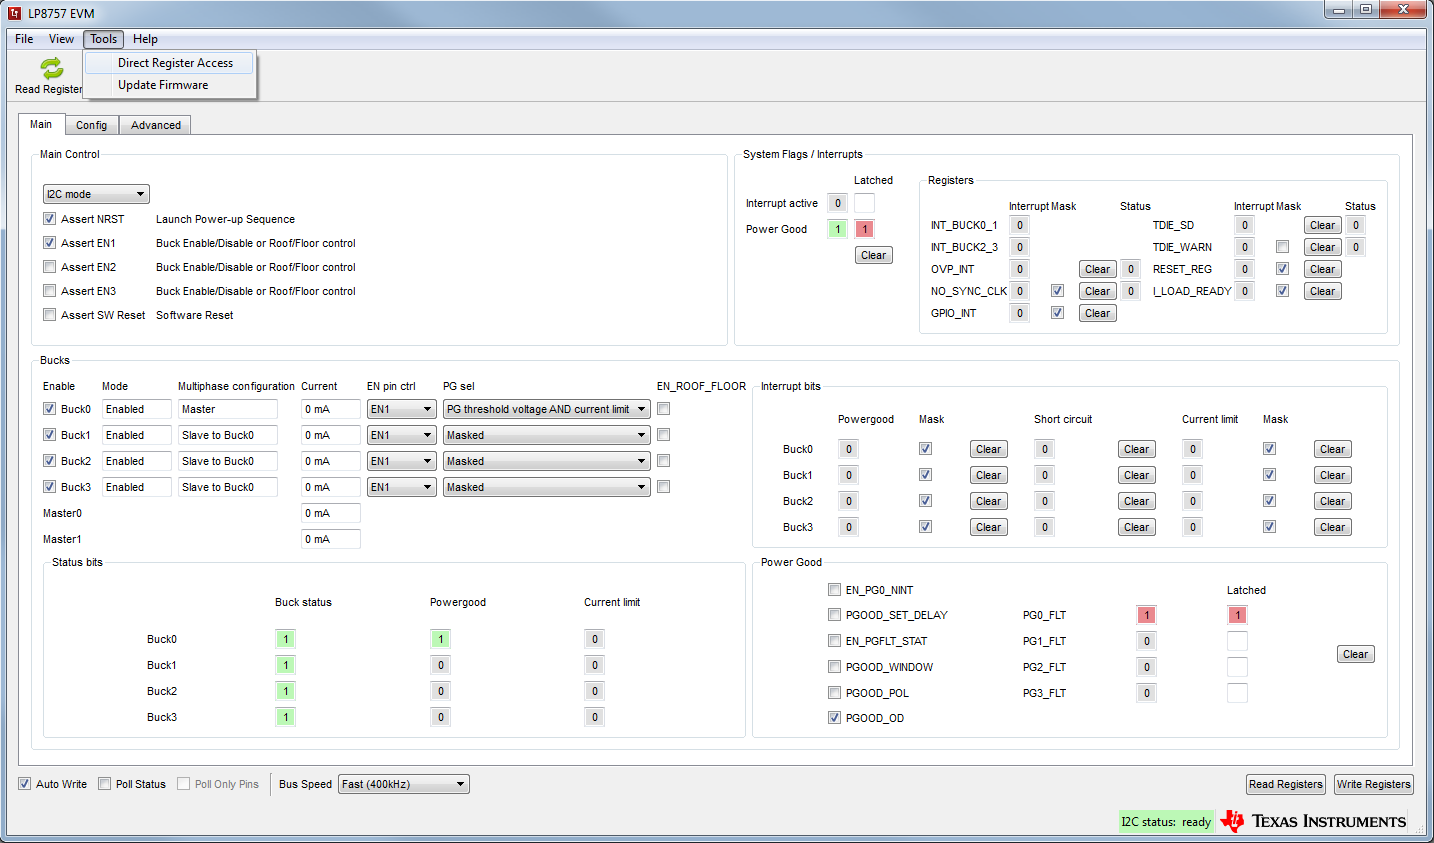Open the I2C mode dropdown
The image size is (1434, 843).
click(96, 194)
